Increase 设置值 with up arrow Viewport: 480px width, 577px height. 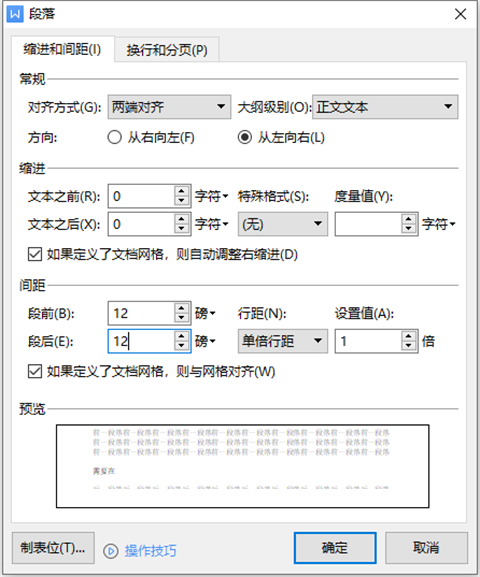[409, 336]
